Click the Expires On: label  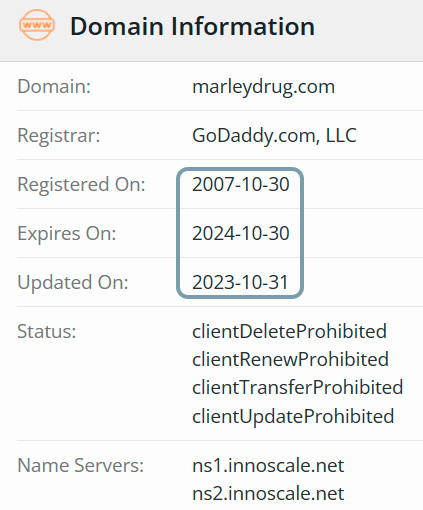67,233
